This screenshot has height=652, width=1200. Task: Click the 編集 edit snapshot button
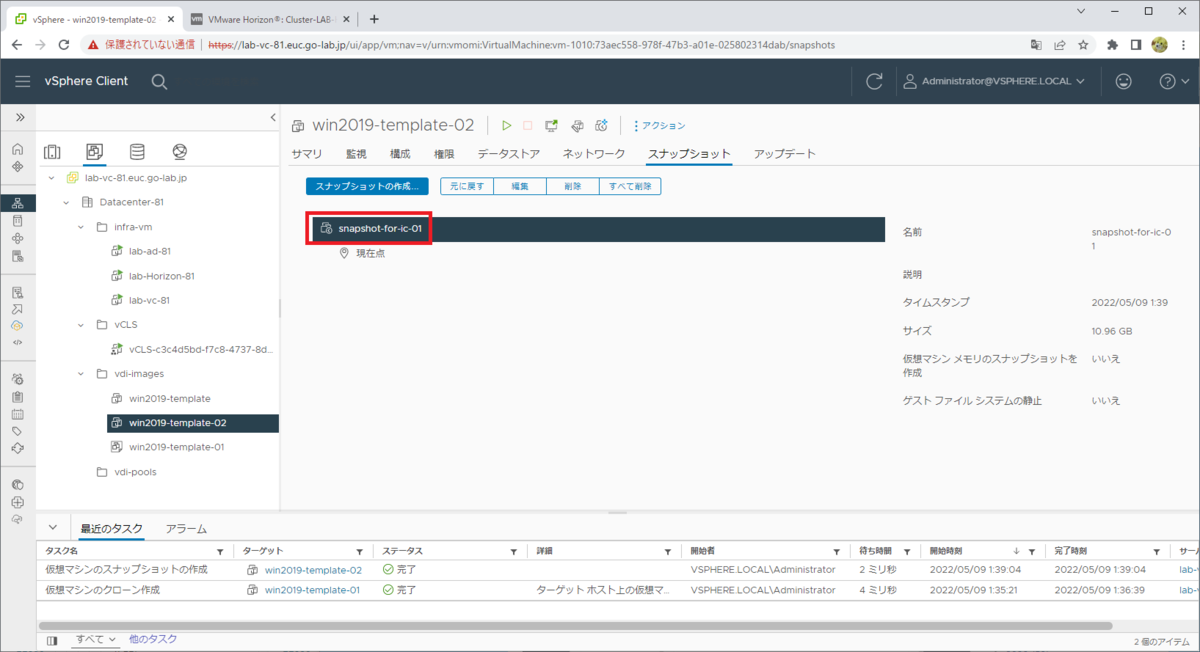520,186
